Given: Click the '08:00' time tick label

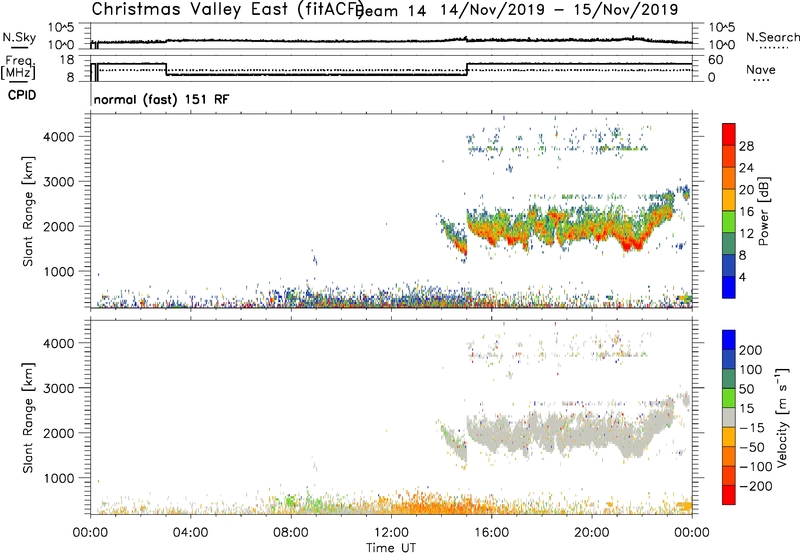Looking at the screenshot, I should 291,533.
